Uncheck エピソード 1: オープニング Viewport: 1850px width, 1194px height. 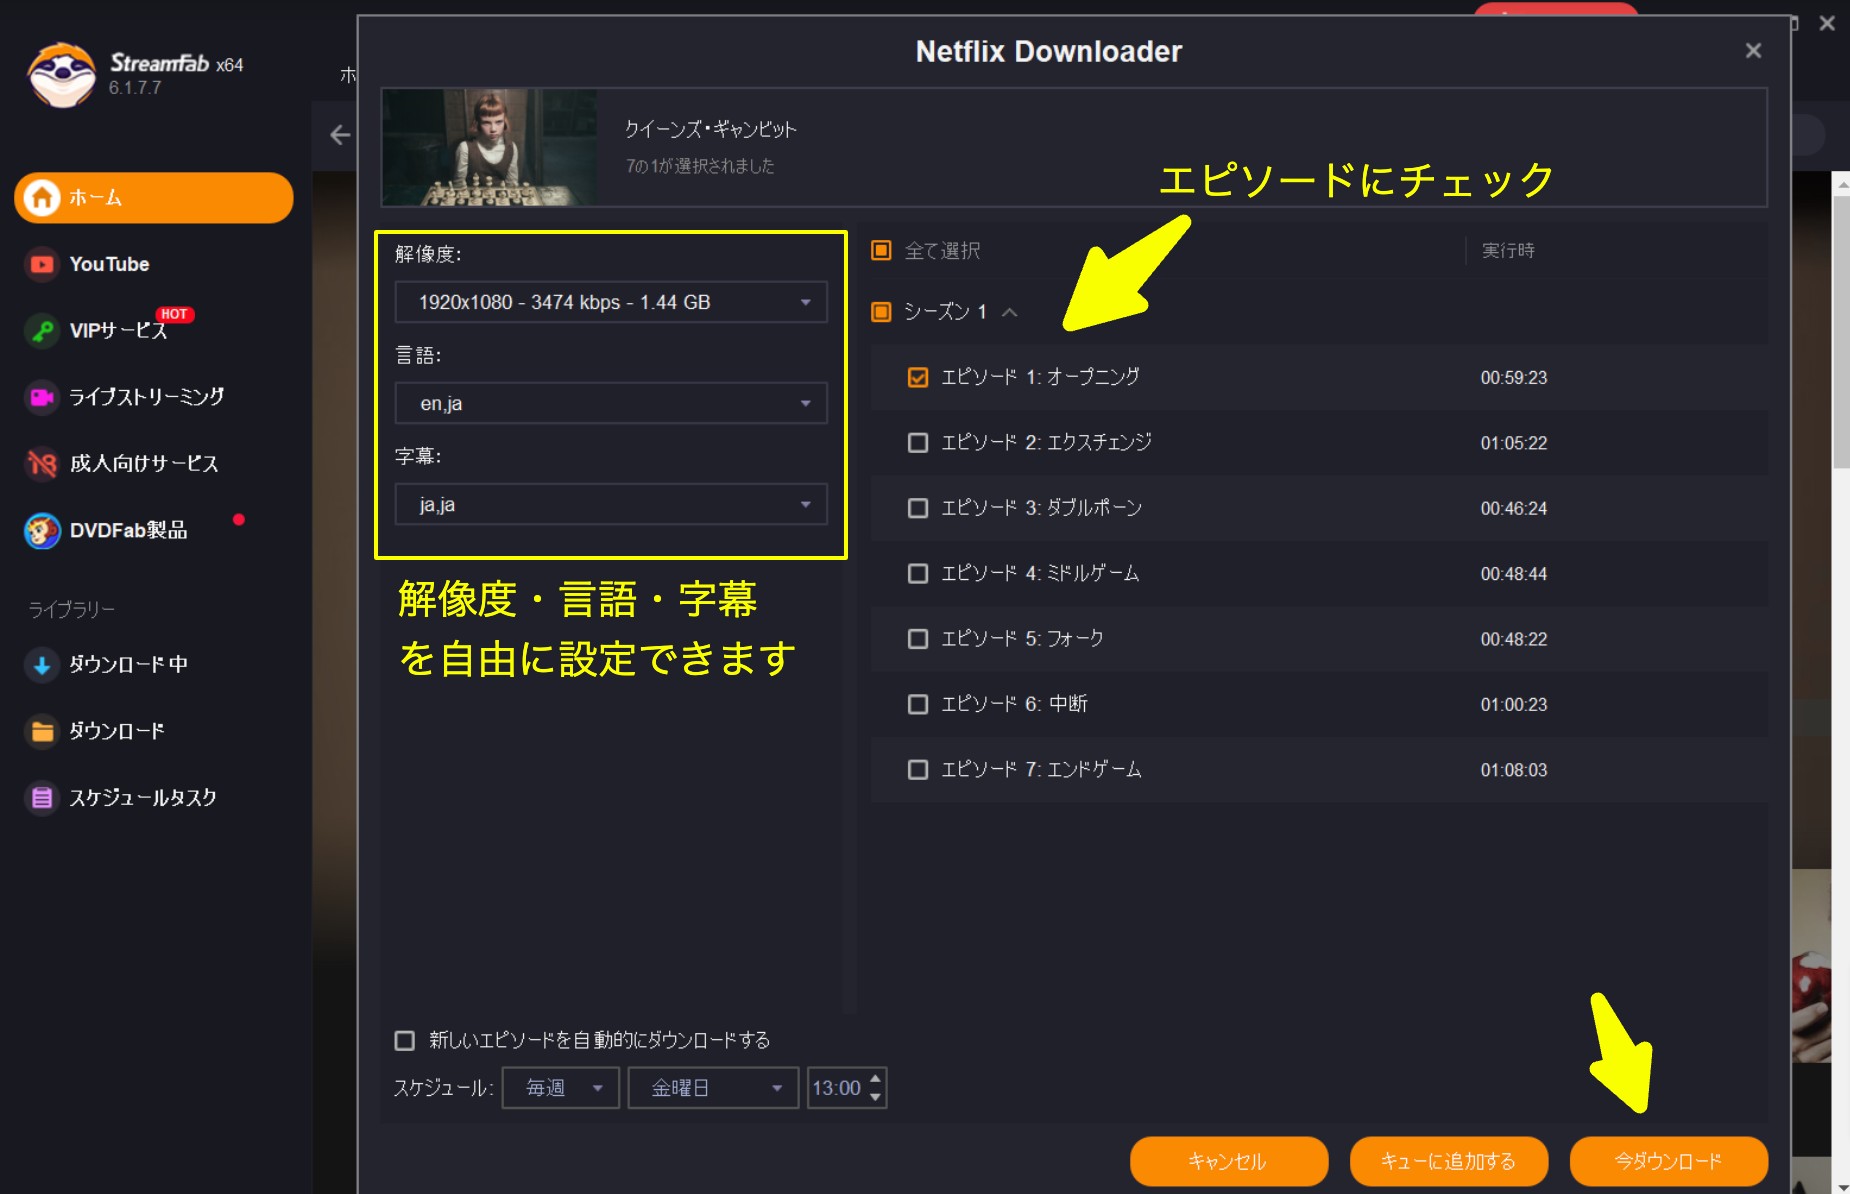[x=917, y=377]
